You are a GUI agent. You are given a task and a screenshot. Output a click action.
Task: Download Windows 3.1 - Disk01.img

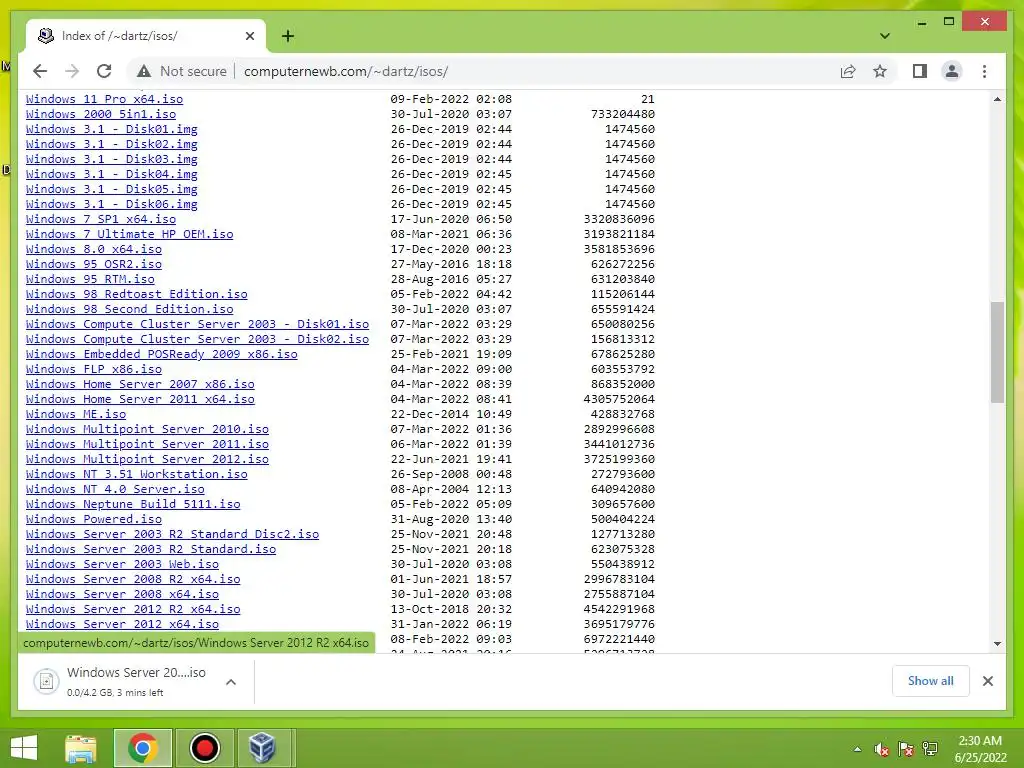(x=112, y=129)
